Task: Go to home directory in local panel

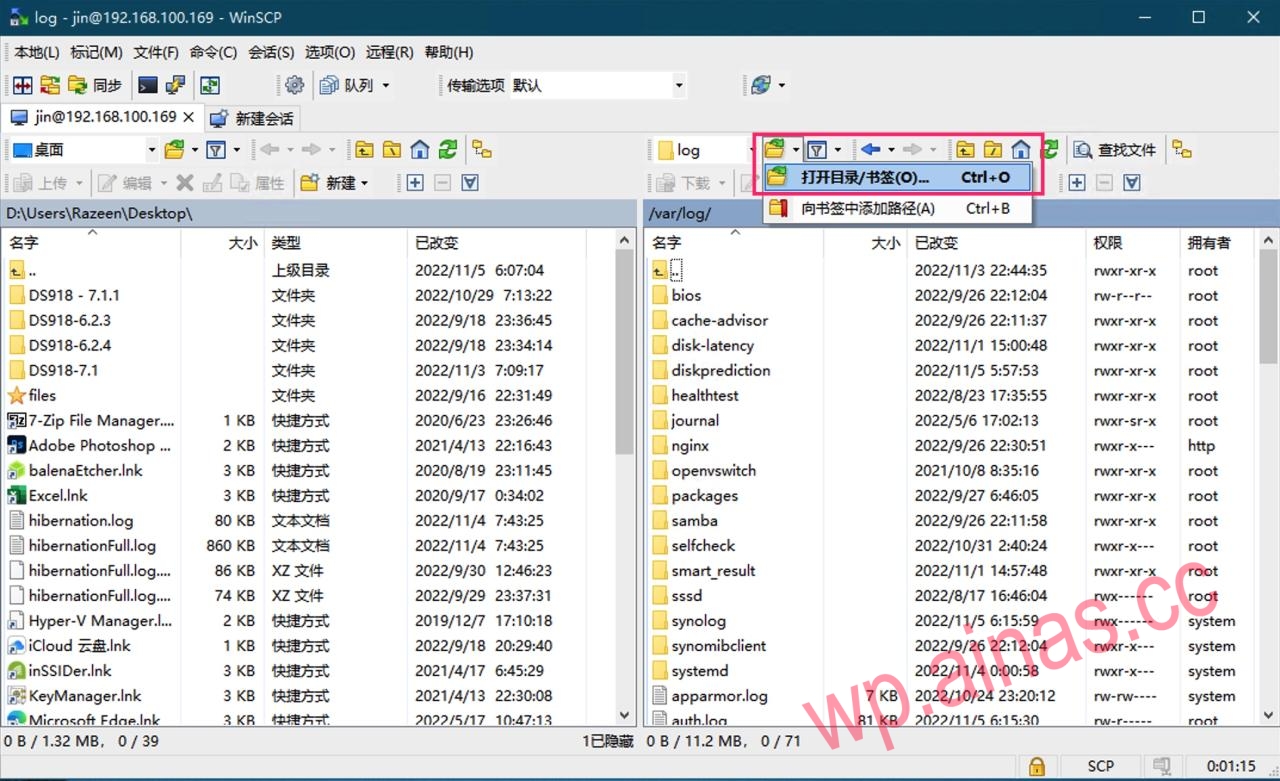Action: tap(420, 150)
